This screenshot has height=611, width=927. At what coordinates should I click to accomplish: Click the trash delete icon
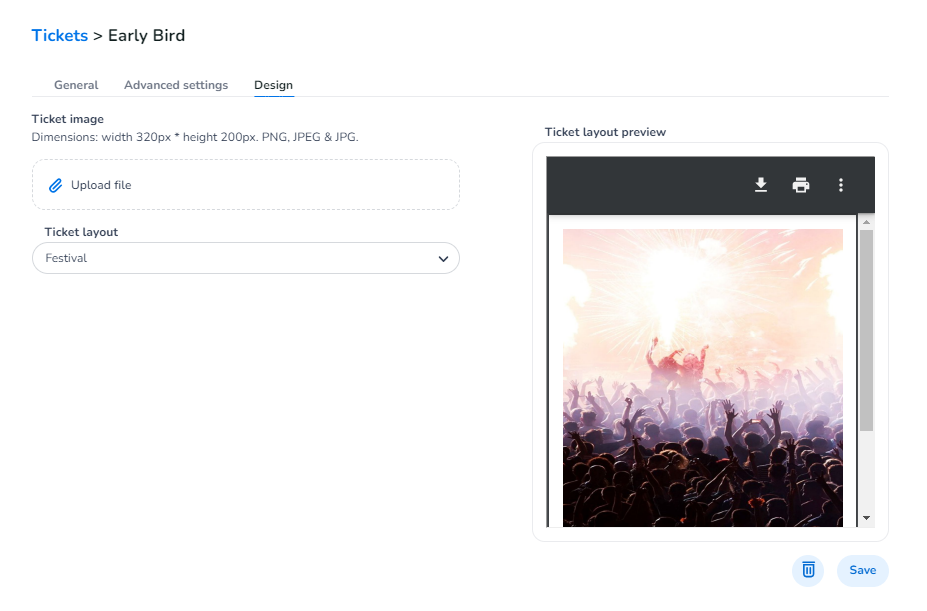click(808, 570)
